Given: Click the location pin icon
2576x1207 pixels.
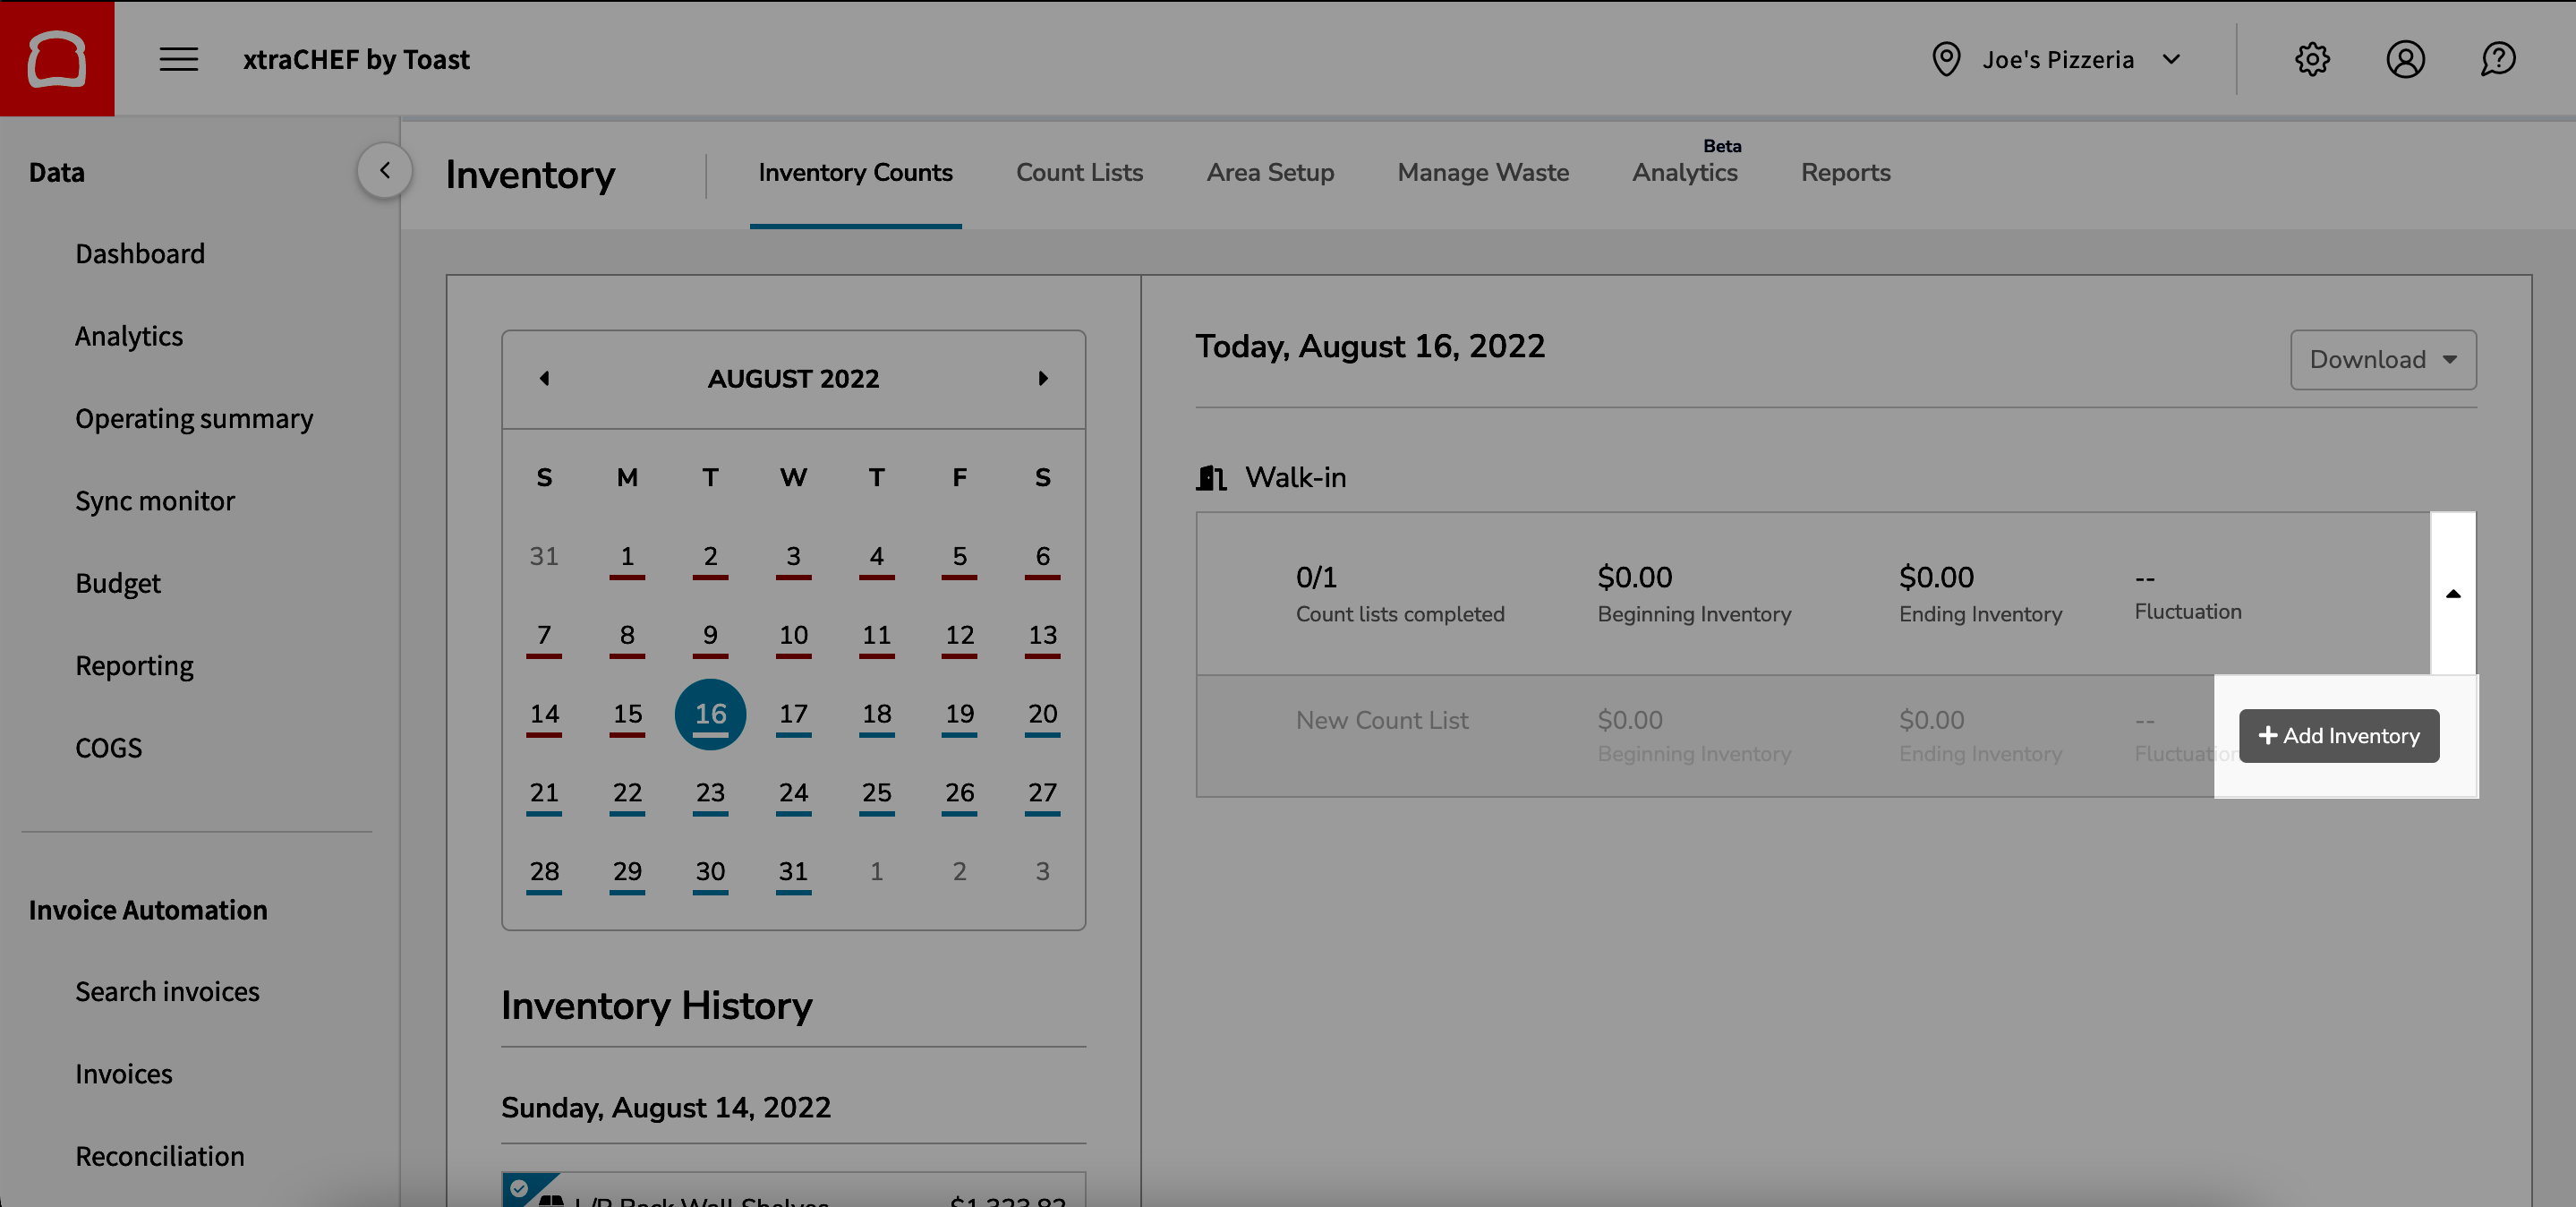Looking at the screenshot, I should point(1946,59).
